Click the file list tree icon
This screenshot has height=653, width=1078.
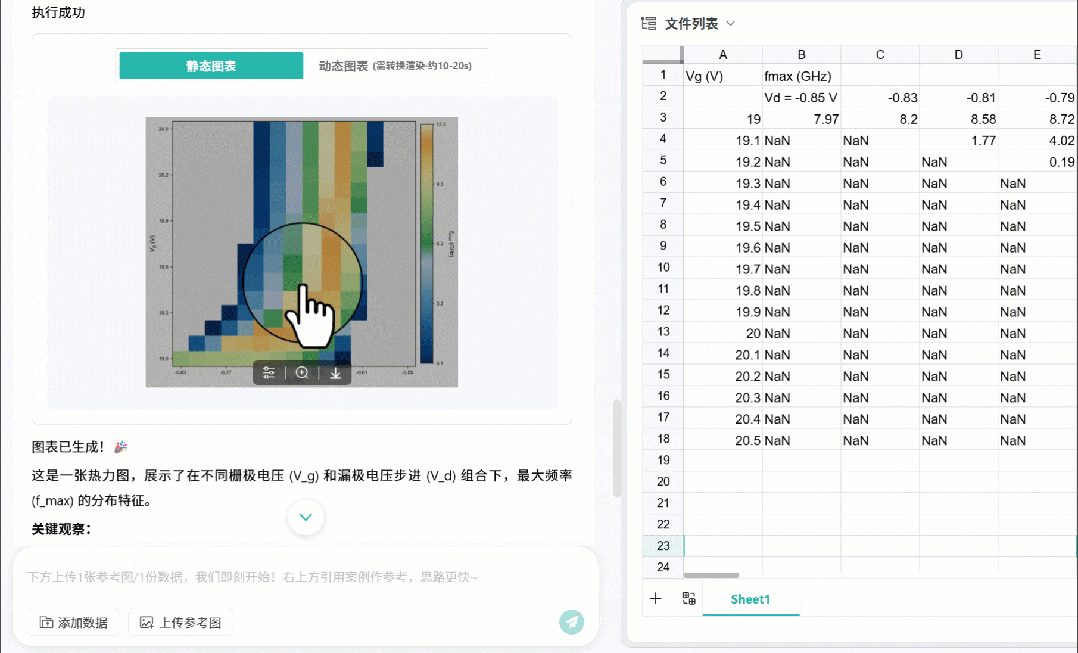[649, 23]
